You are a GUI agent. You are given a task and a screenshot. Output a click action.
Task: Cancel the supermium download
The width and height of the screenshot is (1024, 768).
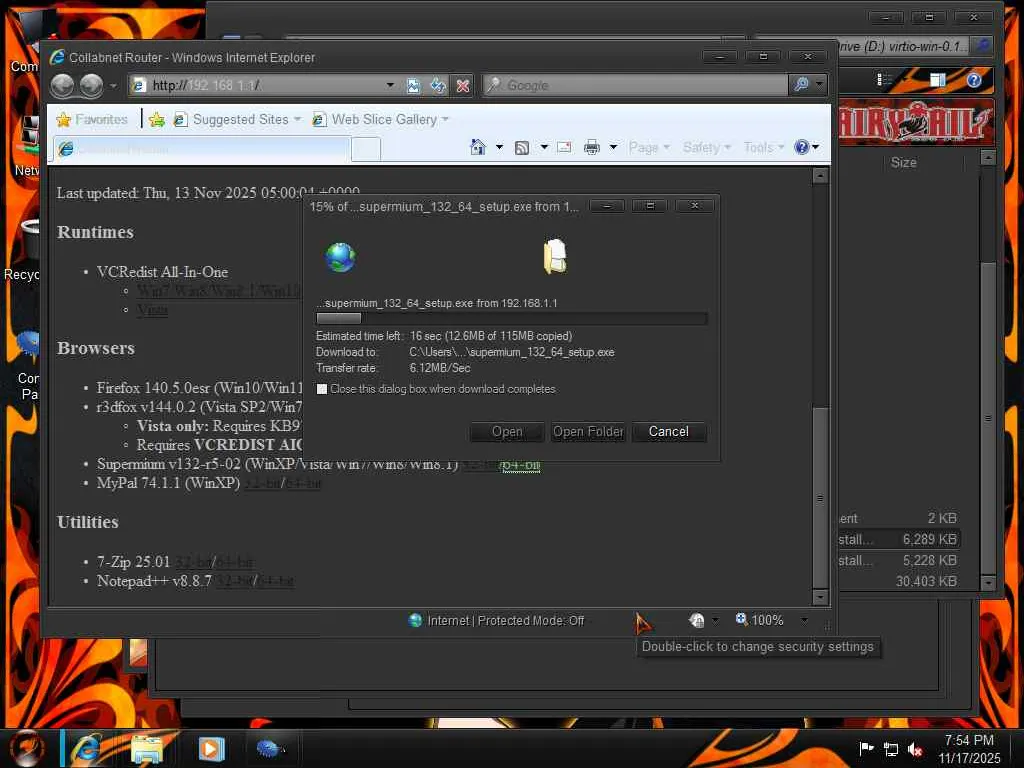pos(669,432)
